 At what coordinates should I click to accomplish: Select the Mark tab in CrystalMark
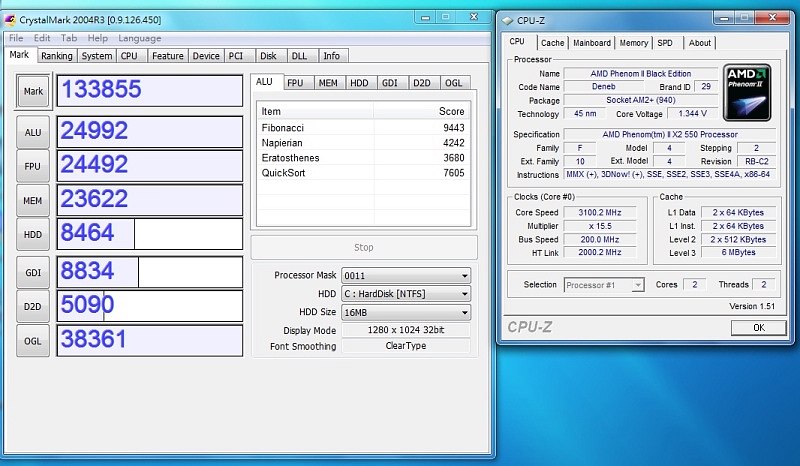19,55
